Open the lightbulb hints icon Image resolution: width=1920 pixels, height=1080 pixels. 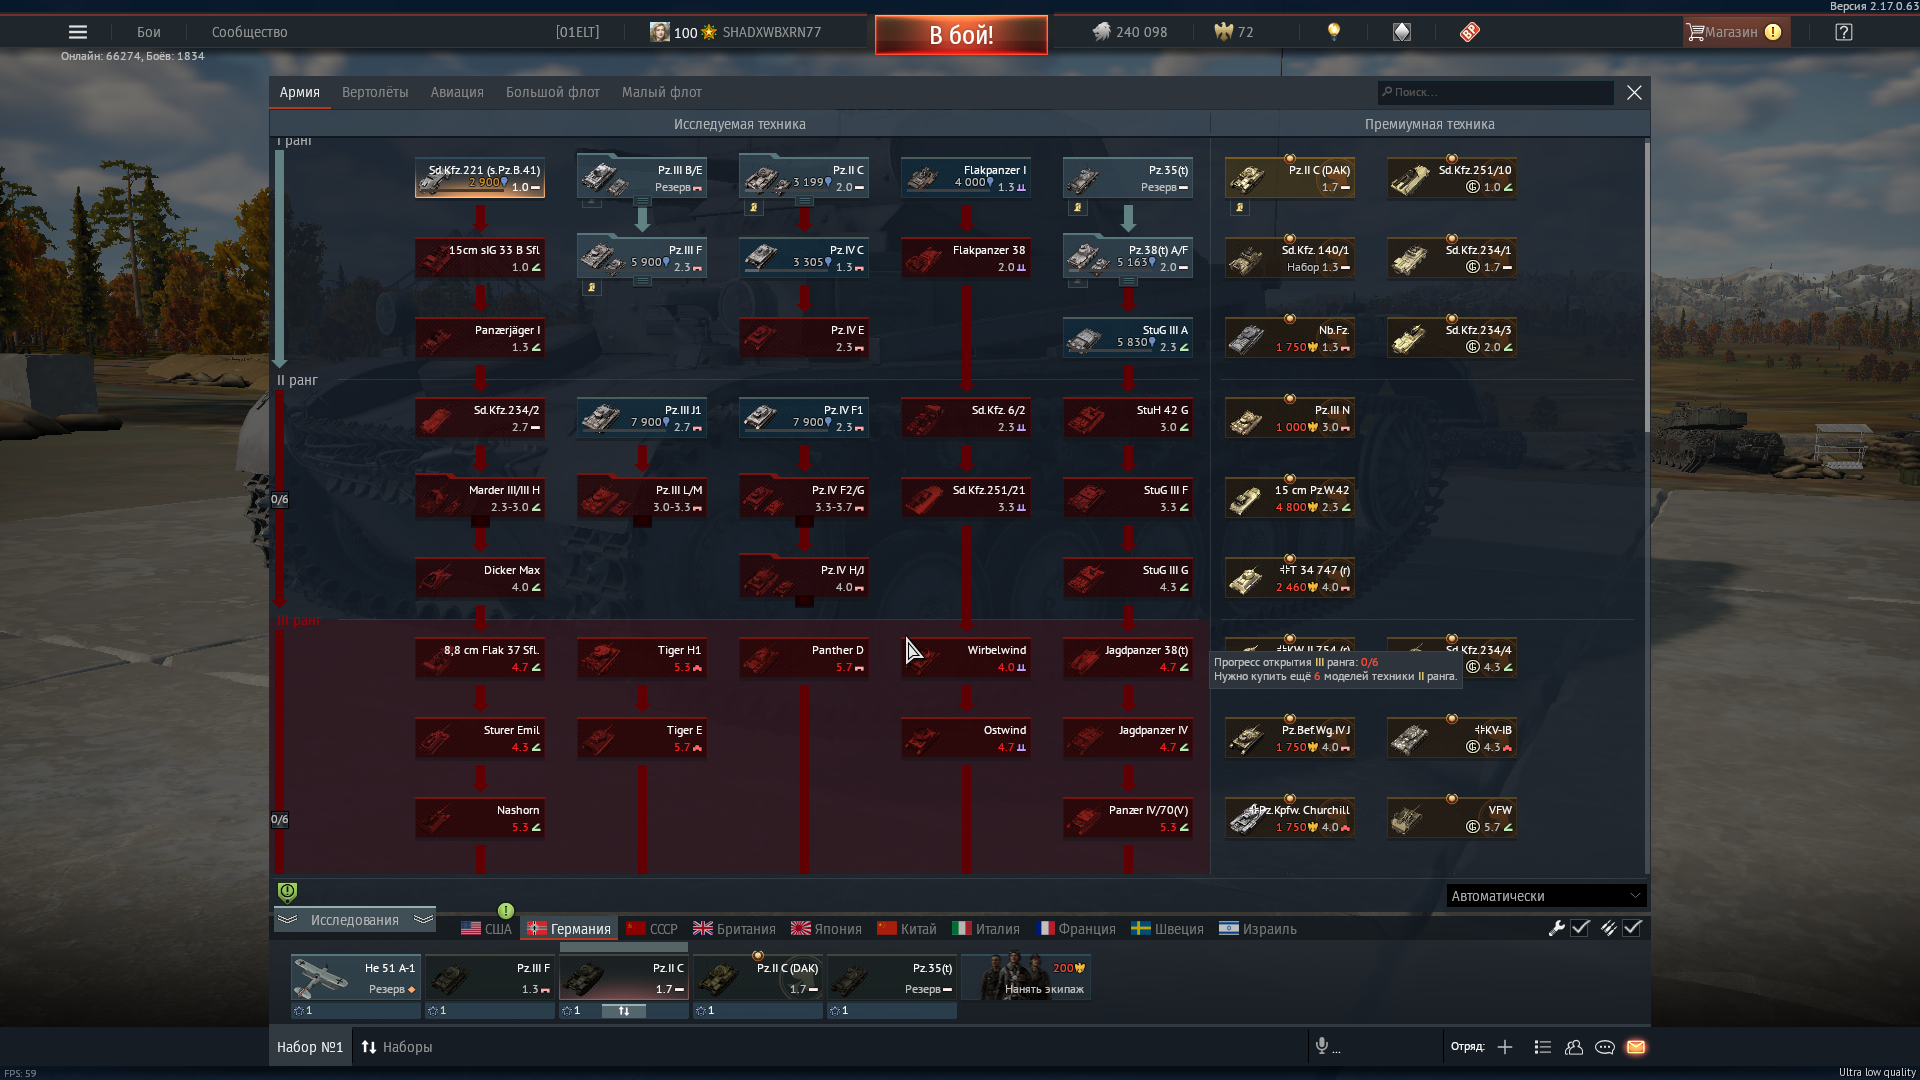(x=1333, y=32)
